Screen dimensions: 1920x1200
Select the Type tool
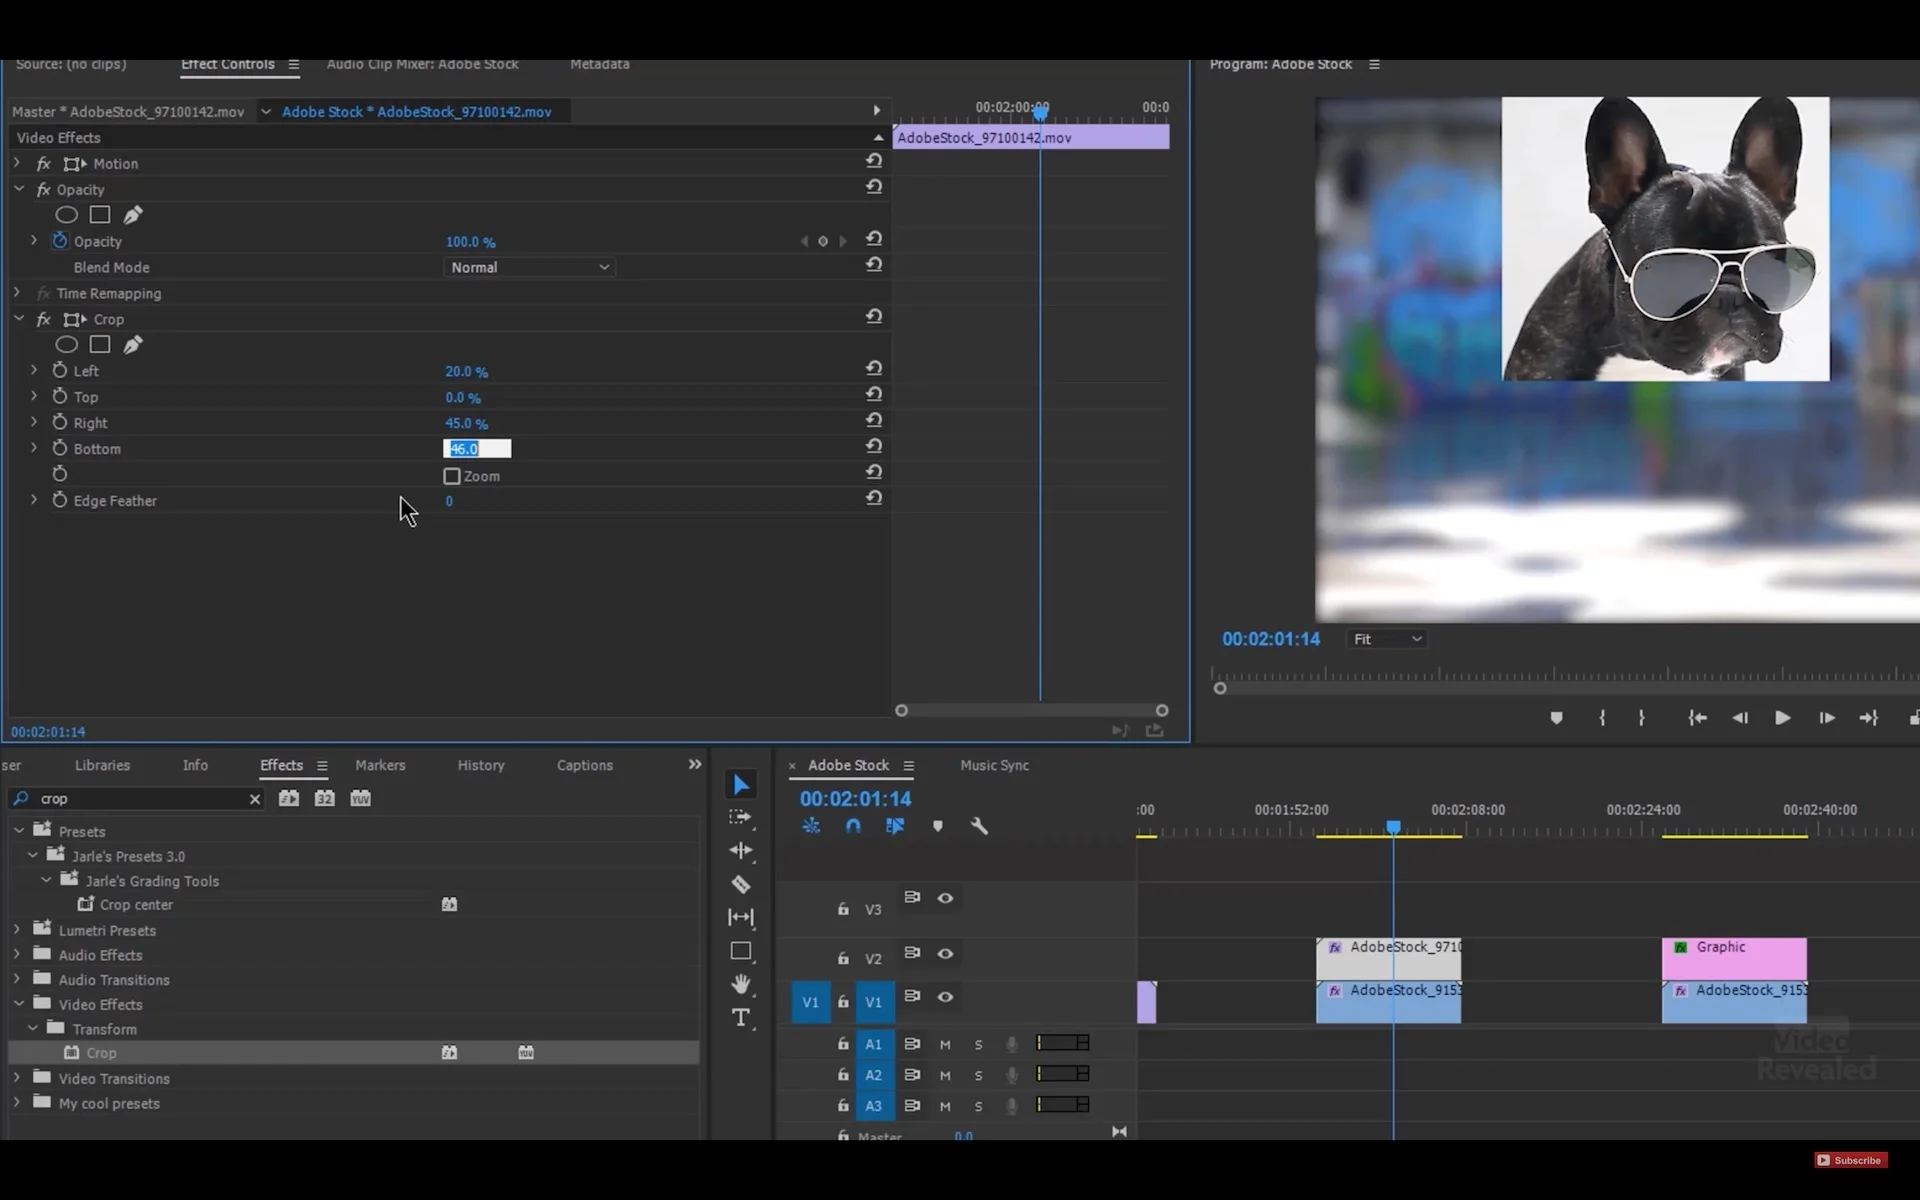coord(741,1018)
